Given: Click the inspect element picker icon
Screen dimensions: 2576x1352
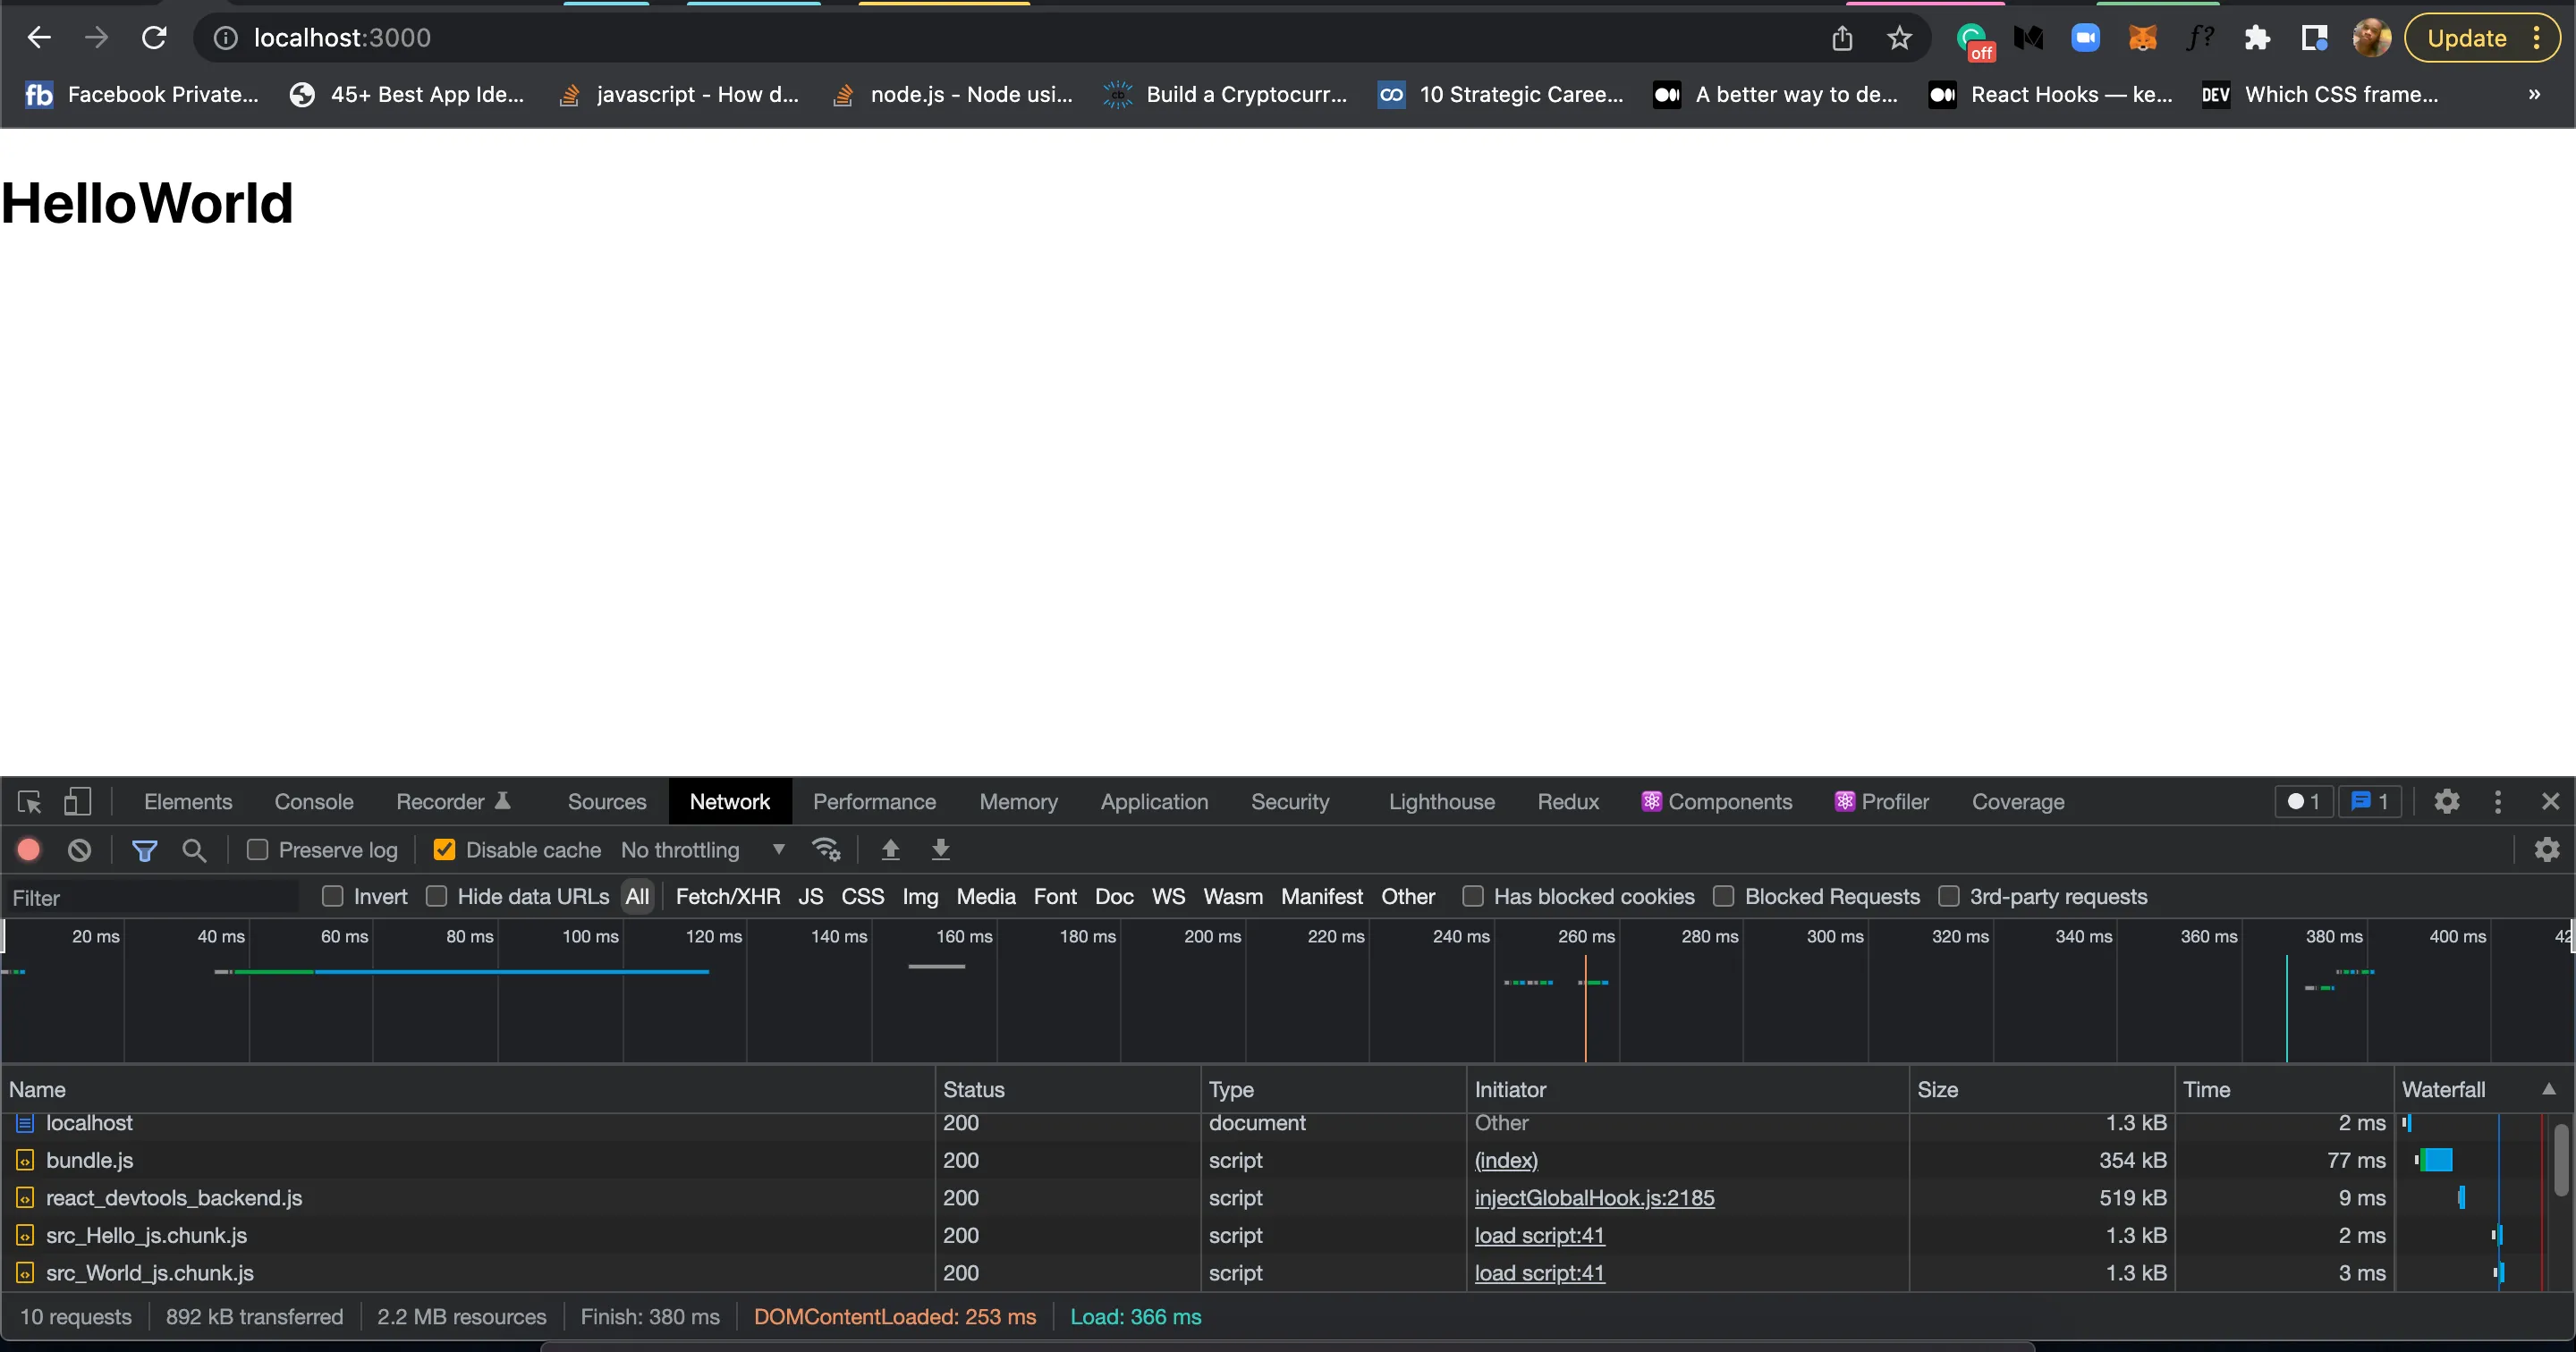Looking at the screenshot, I should point(29,802).
